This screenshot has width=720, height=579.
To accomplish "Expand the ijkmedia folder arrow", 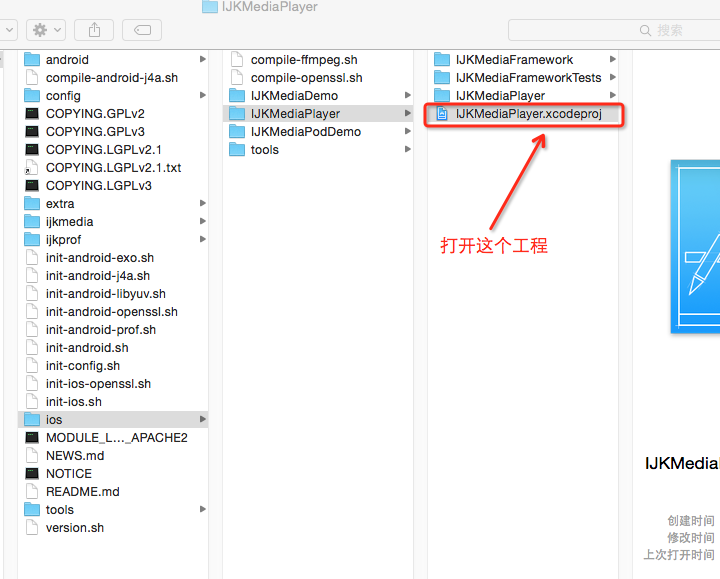I will tap(202, 221).
